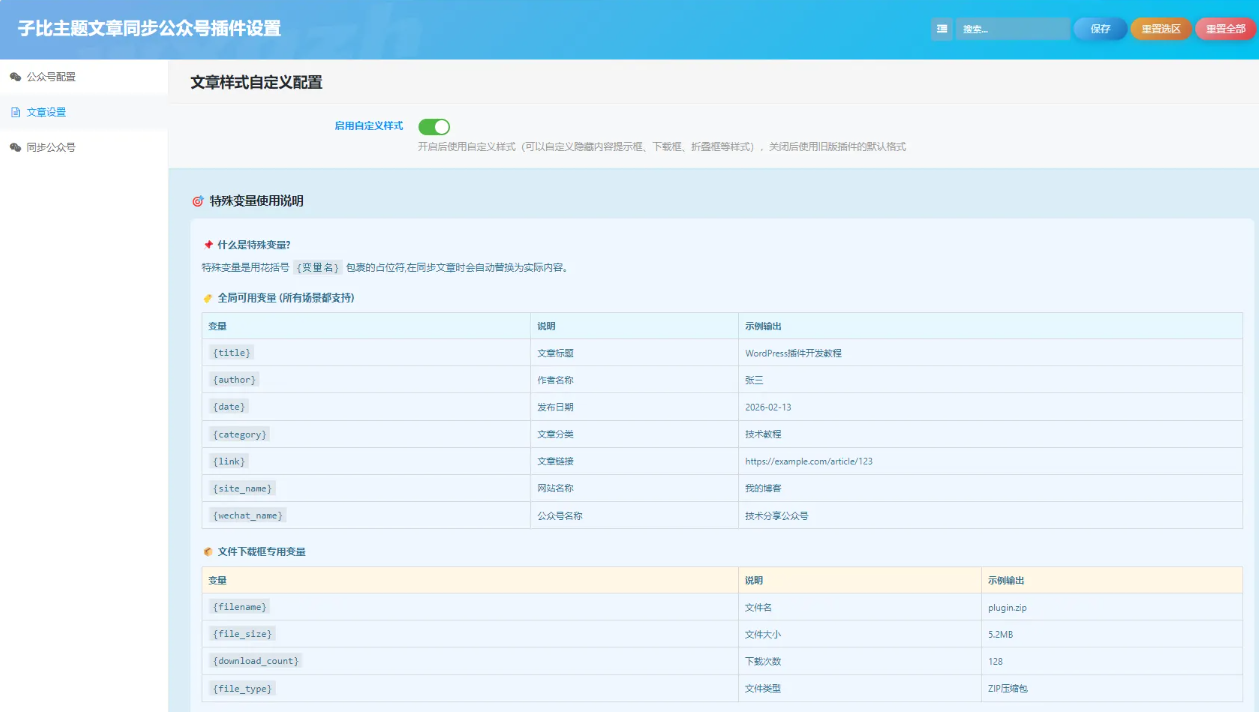This screenshot has height=712, width=1259.
Task: Click the WordPress插件开发教程 example cell
Action: (x=990, y=353)
